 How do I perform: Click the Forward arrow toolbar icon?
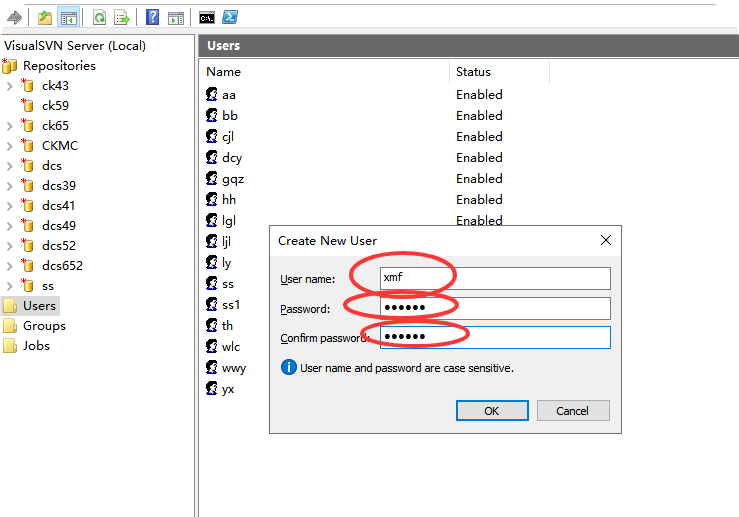click(x=15, y=18)
